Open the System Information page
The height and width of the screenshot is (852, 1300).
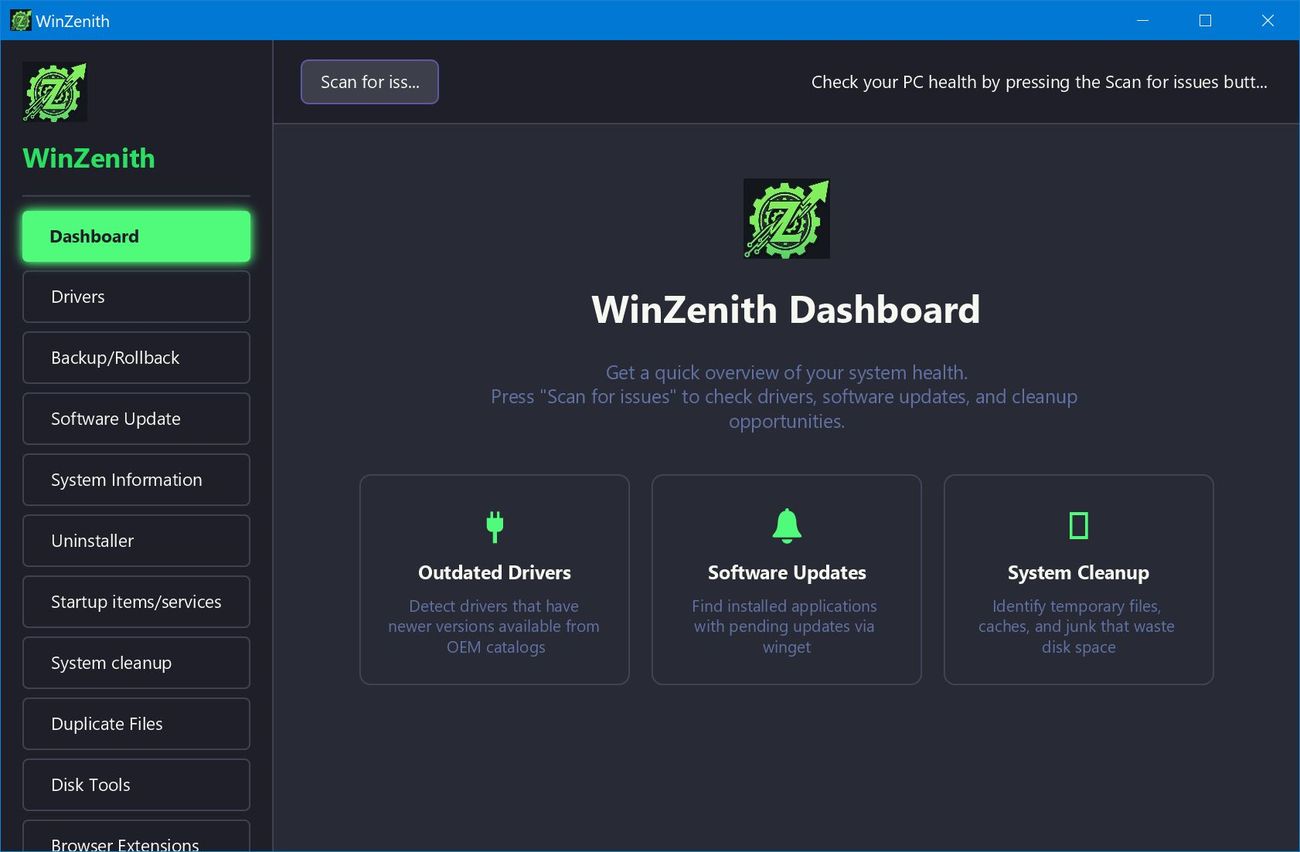[136, 480]
